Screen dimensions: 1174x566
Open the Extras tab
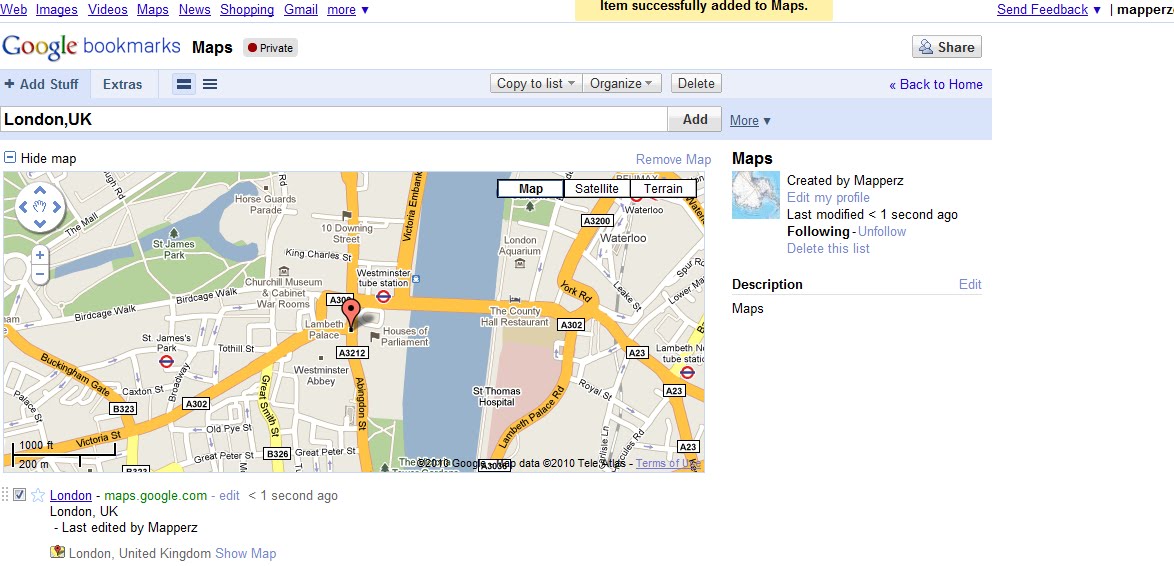click(123, 85)
